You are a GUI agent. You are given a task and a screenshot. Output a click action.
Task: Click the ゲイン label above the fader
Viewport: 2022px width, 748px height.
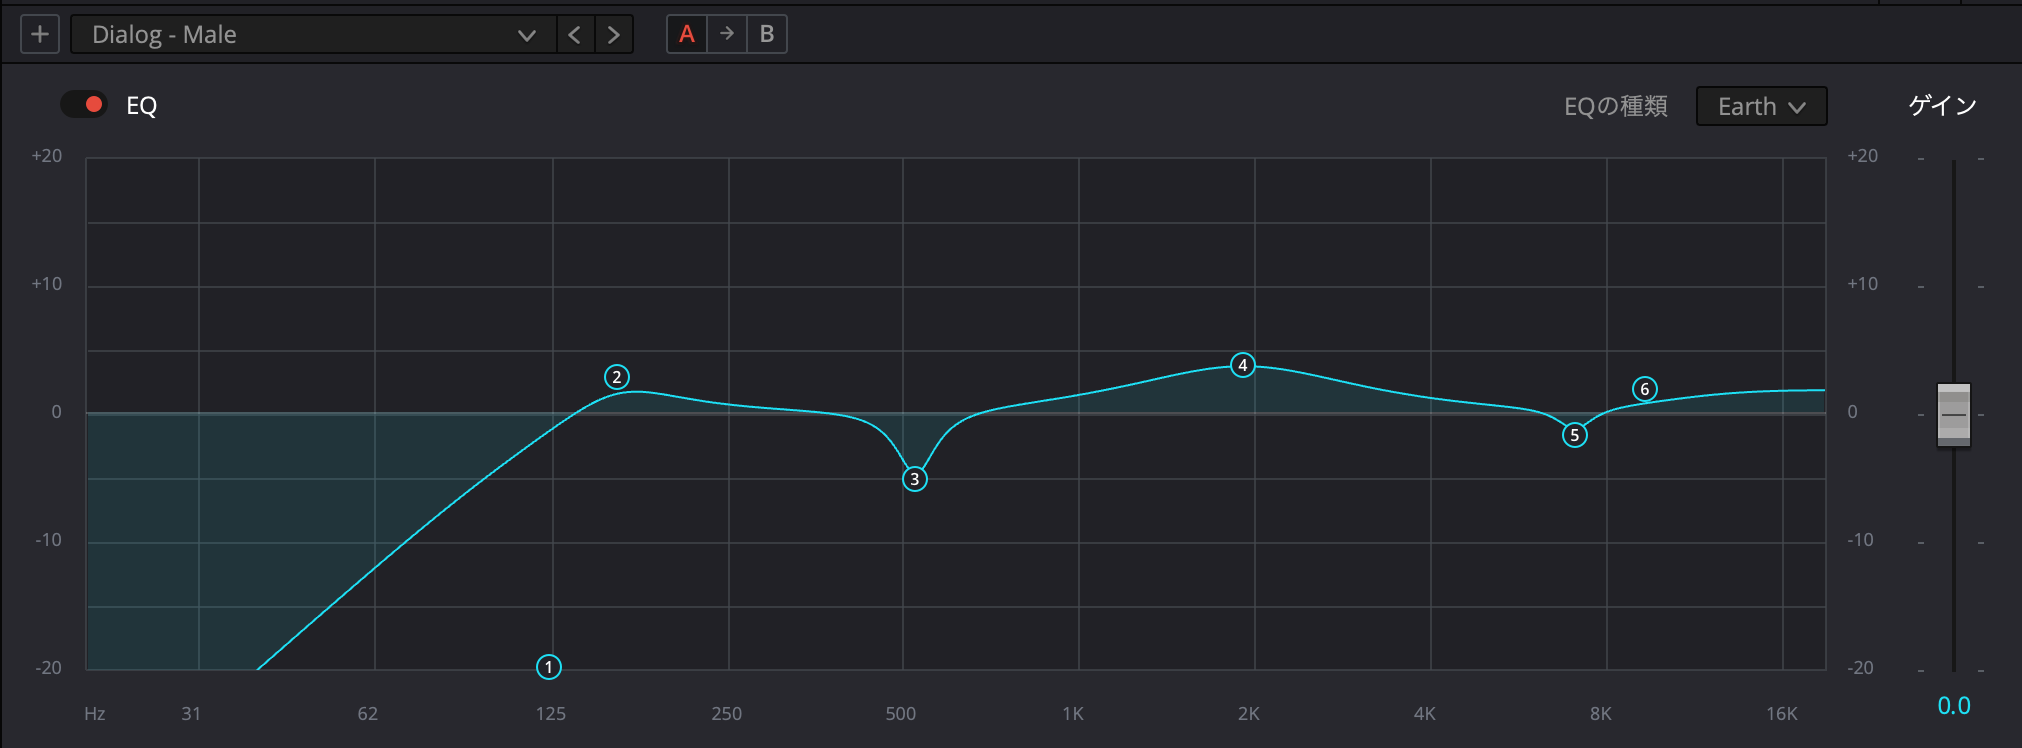pos(1942,106)
